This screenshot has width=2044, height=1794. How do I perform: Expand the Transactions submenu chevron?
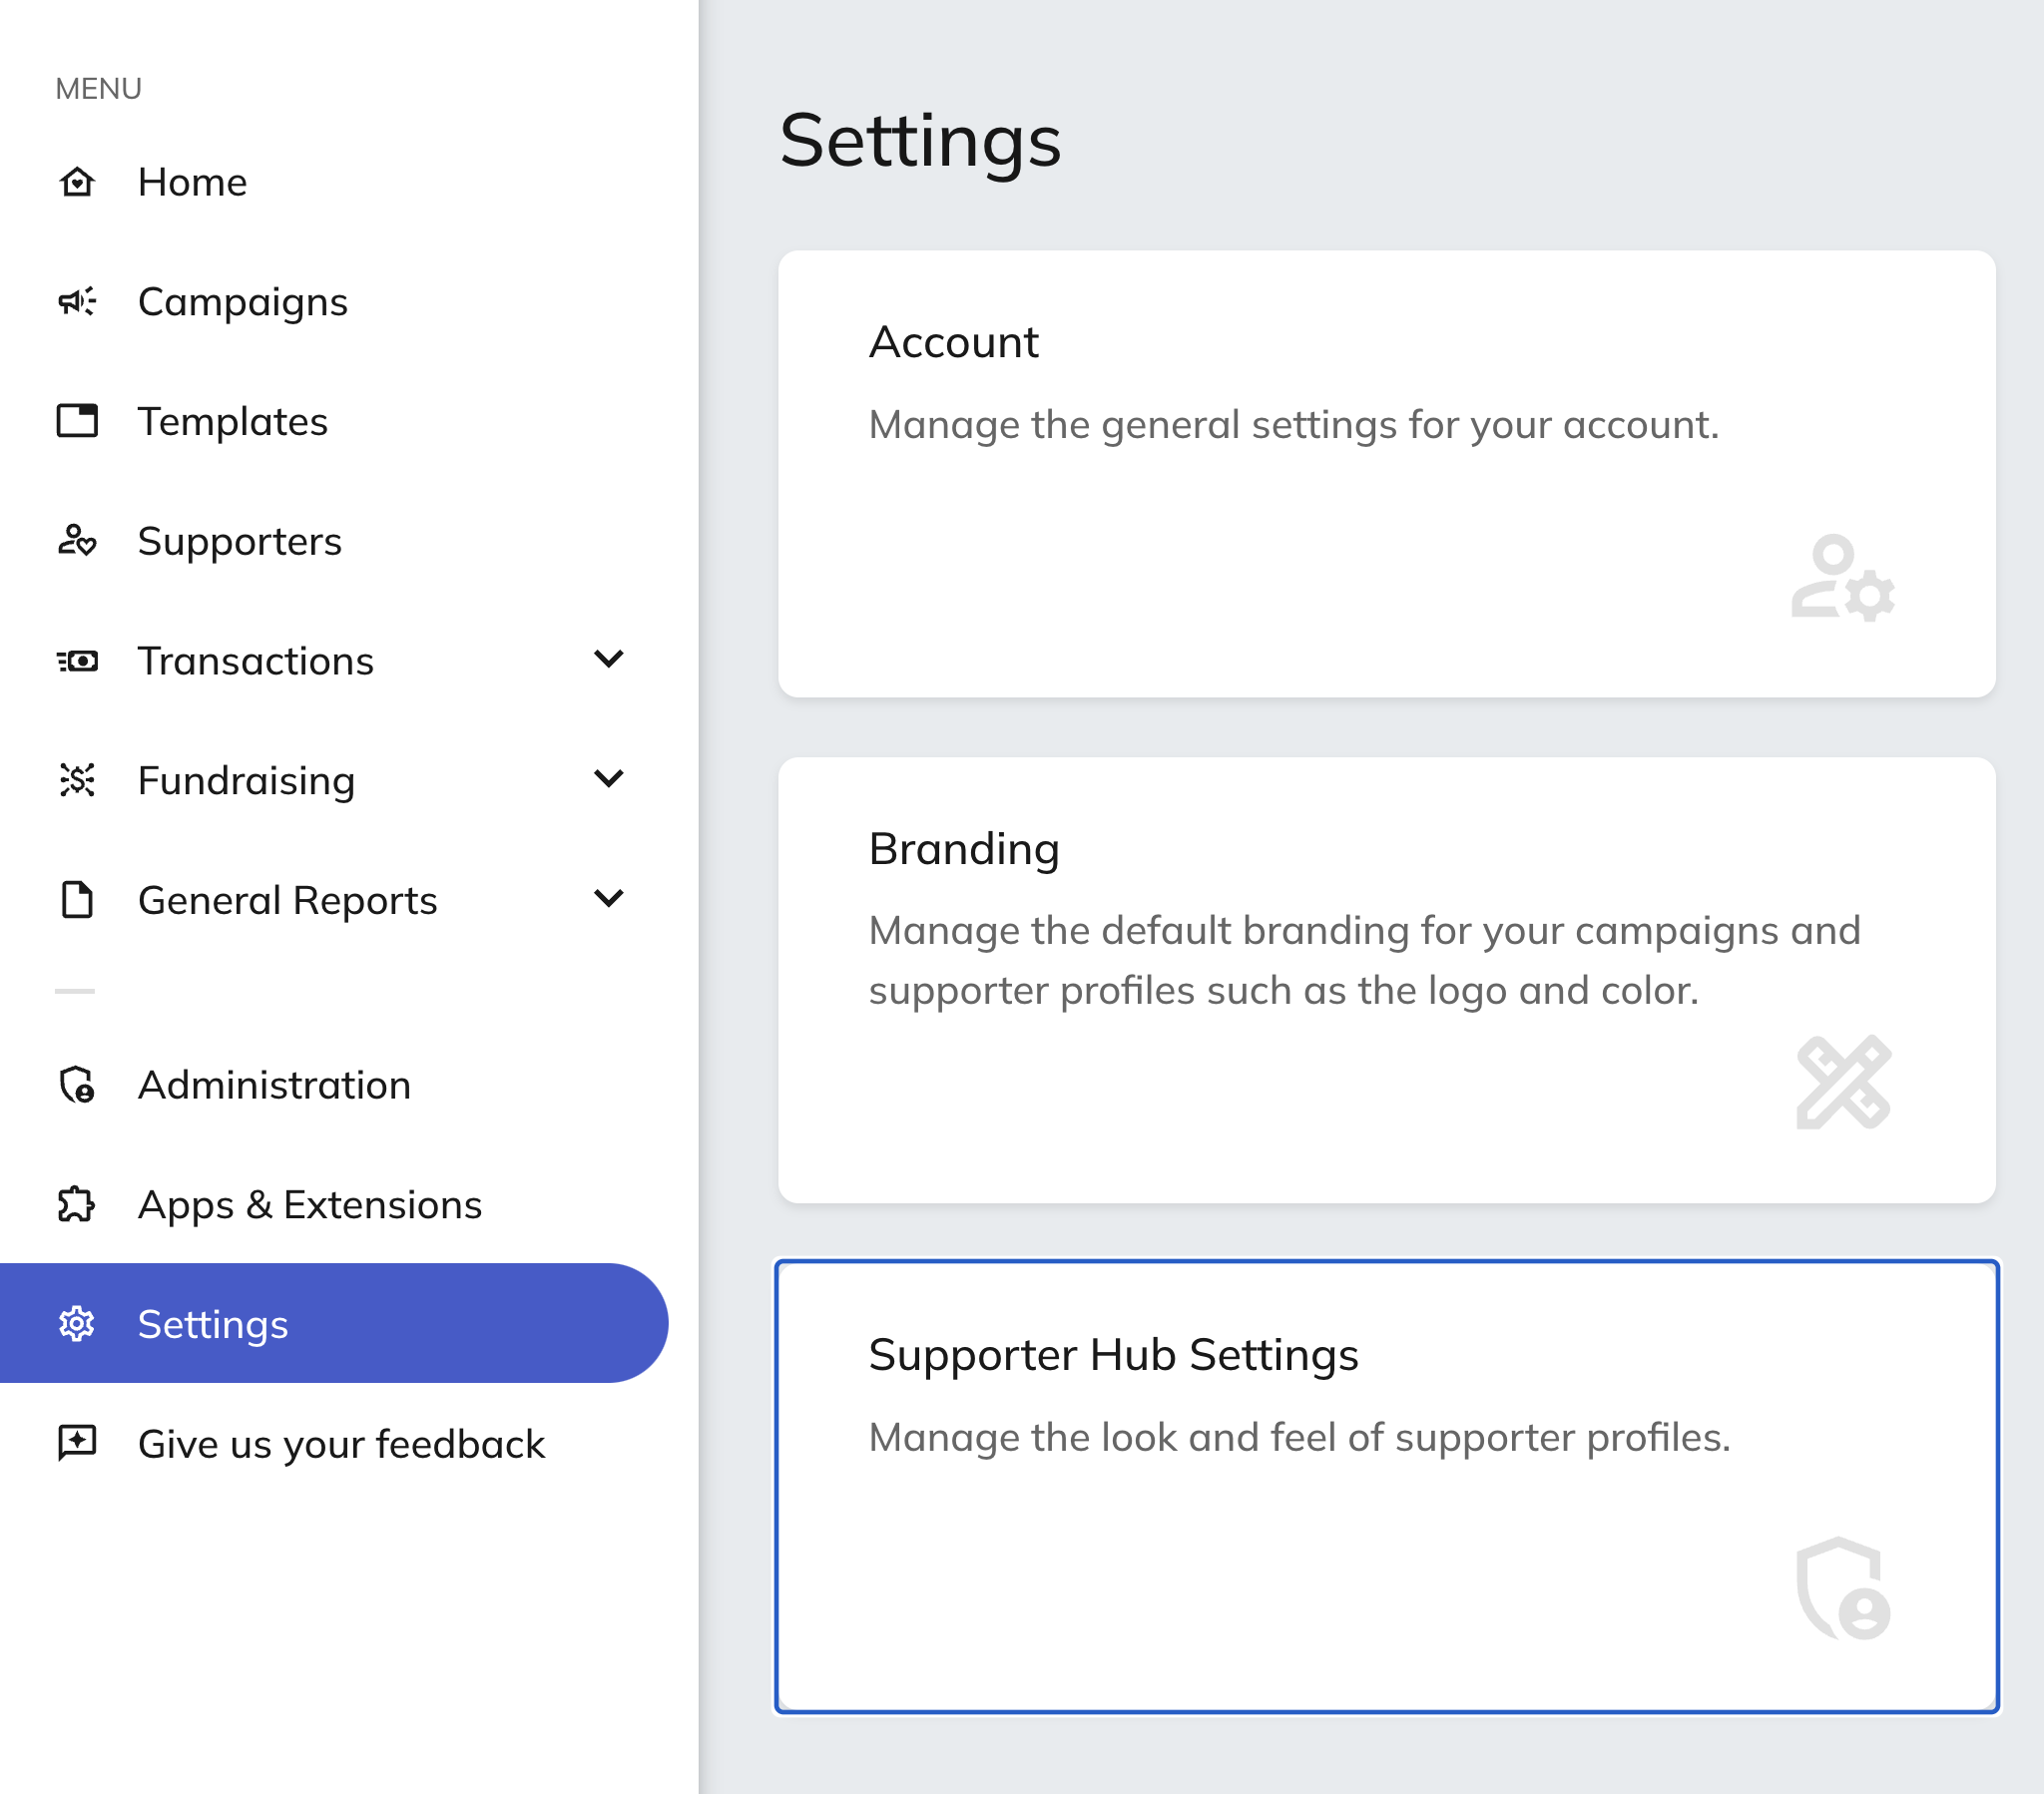(x=608, y=659)
